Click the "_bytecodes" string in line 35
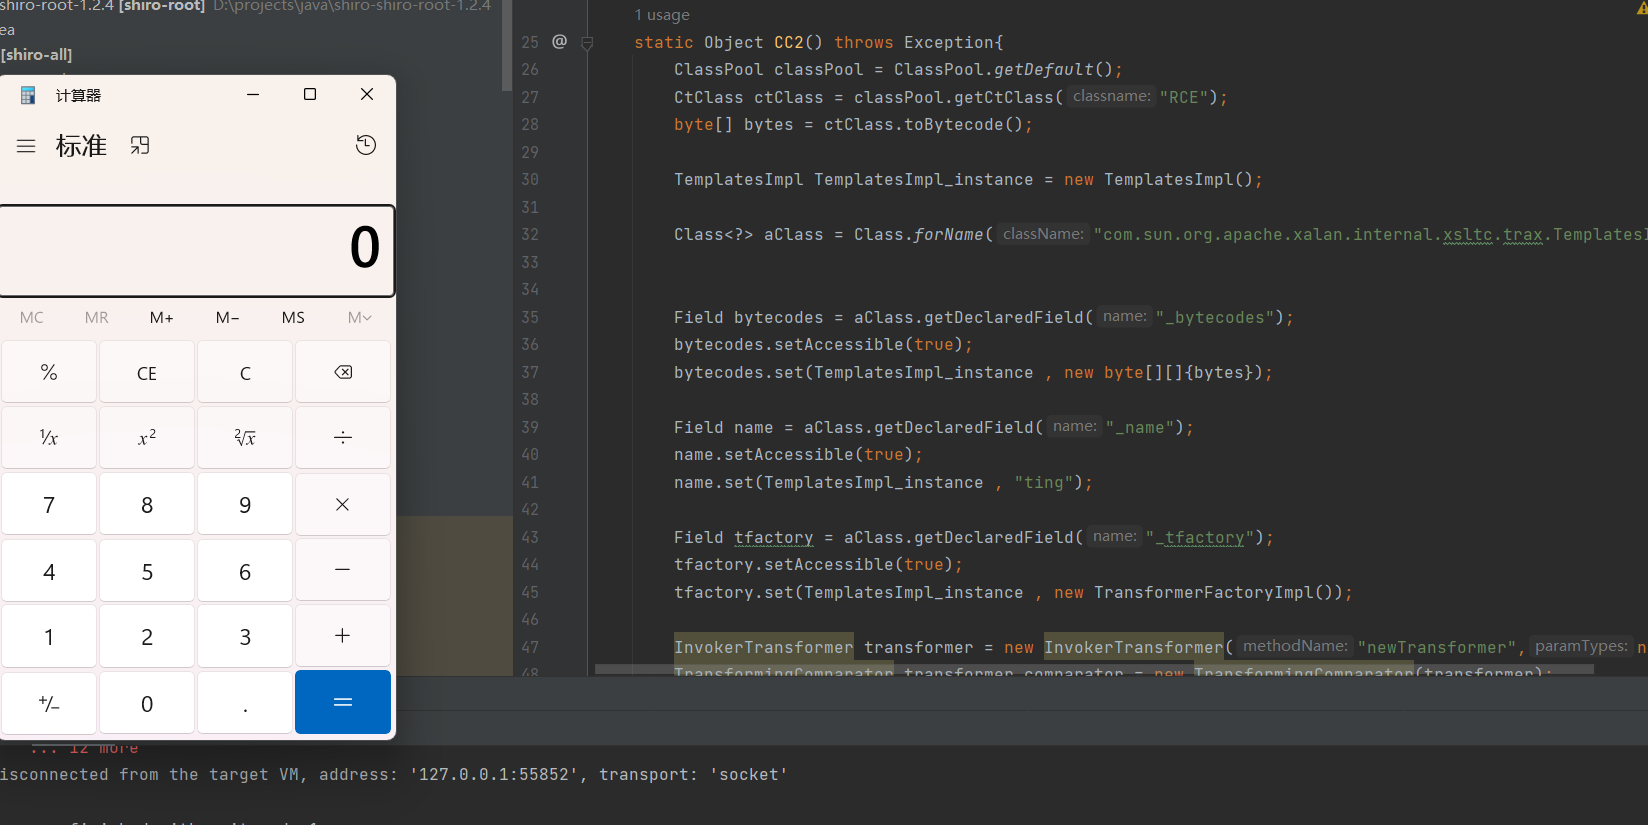1648x825 pixels. click(1215, 317)
